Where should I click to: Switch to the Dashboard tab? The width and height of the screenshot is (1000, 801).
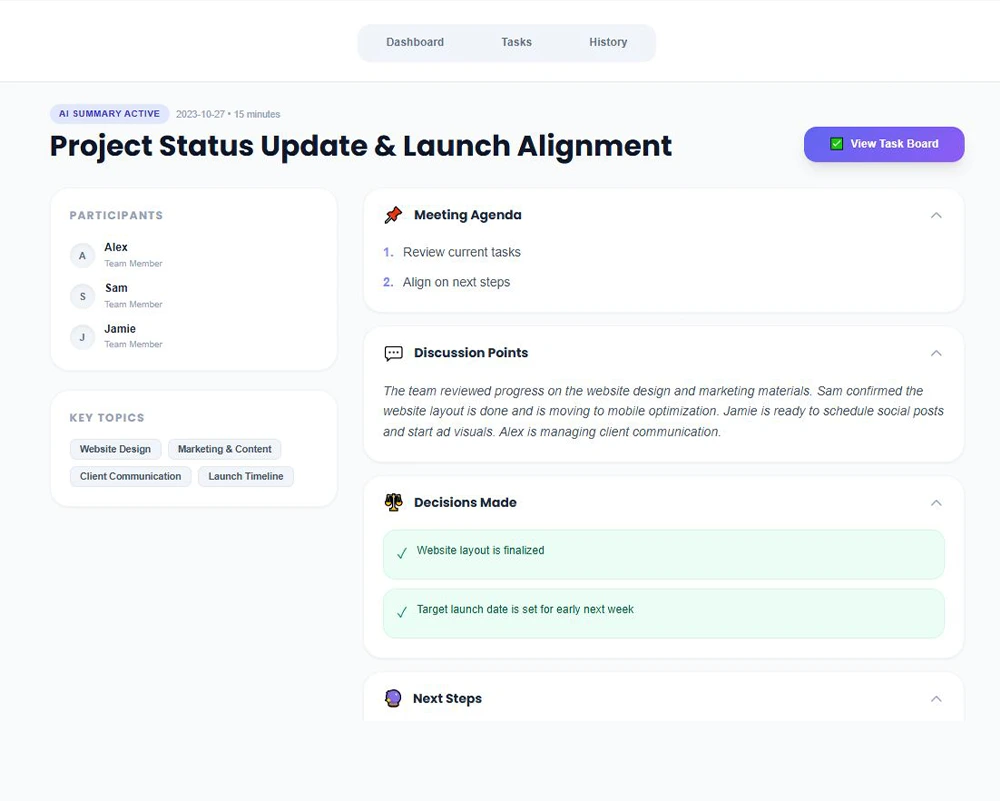coord(415,42)
